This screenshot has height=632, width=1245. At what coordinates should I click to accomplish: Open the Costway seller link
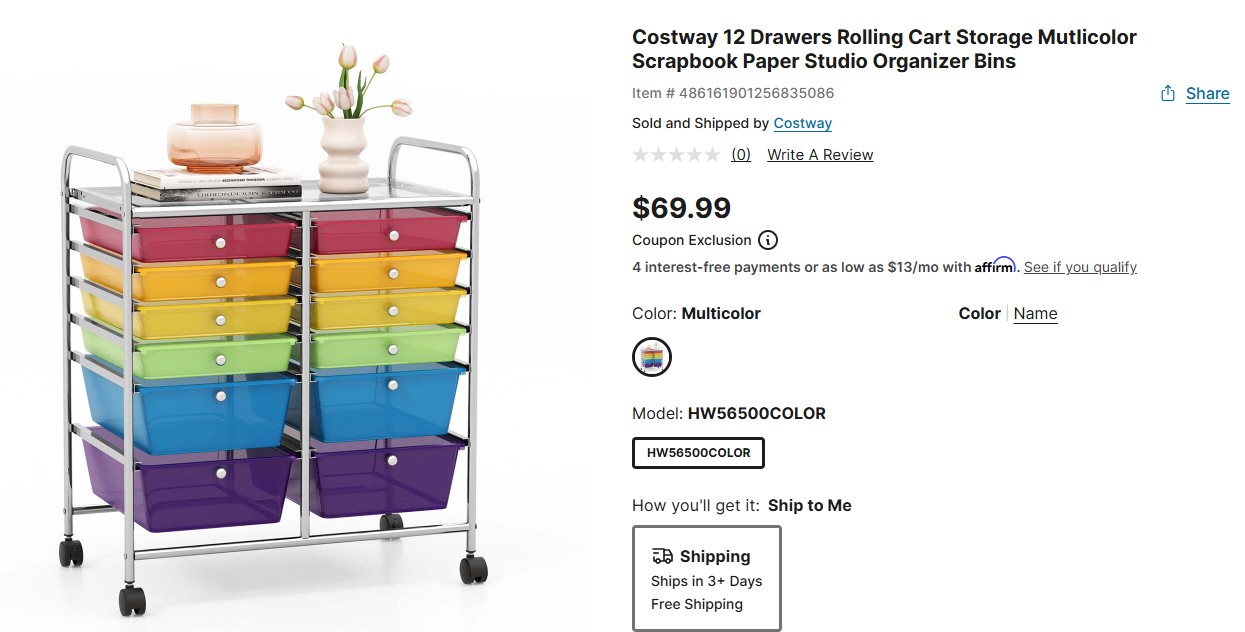[802, 123]
